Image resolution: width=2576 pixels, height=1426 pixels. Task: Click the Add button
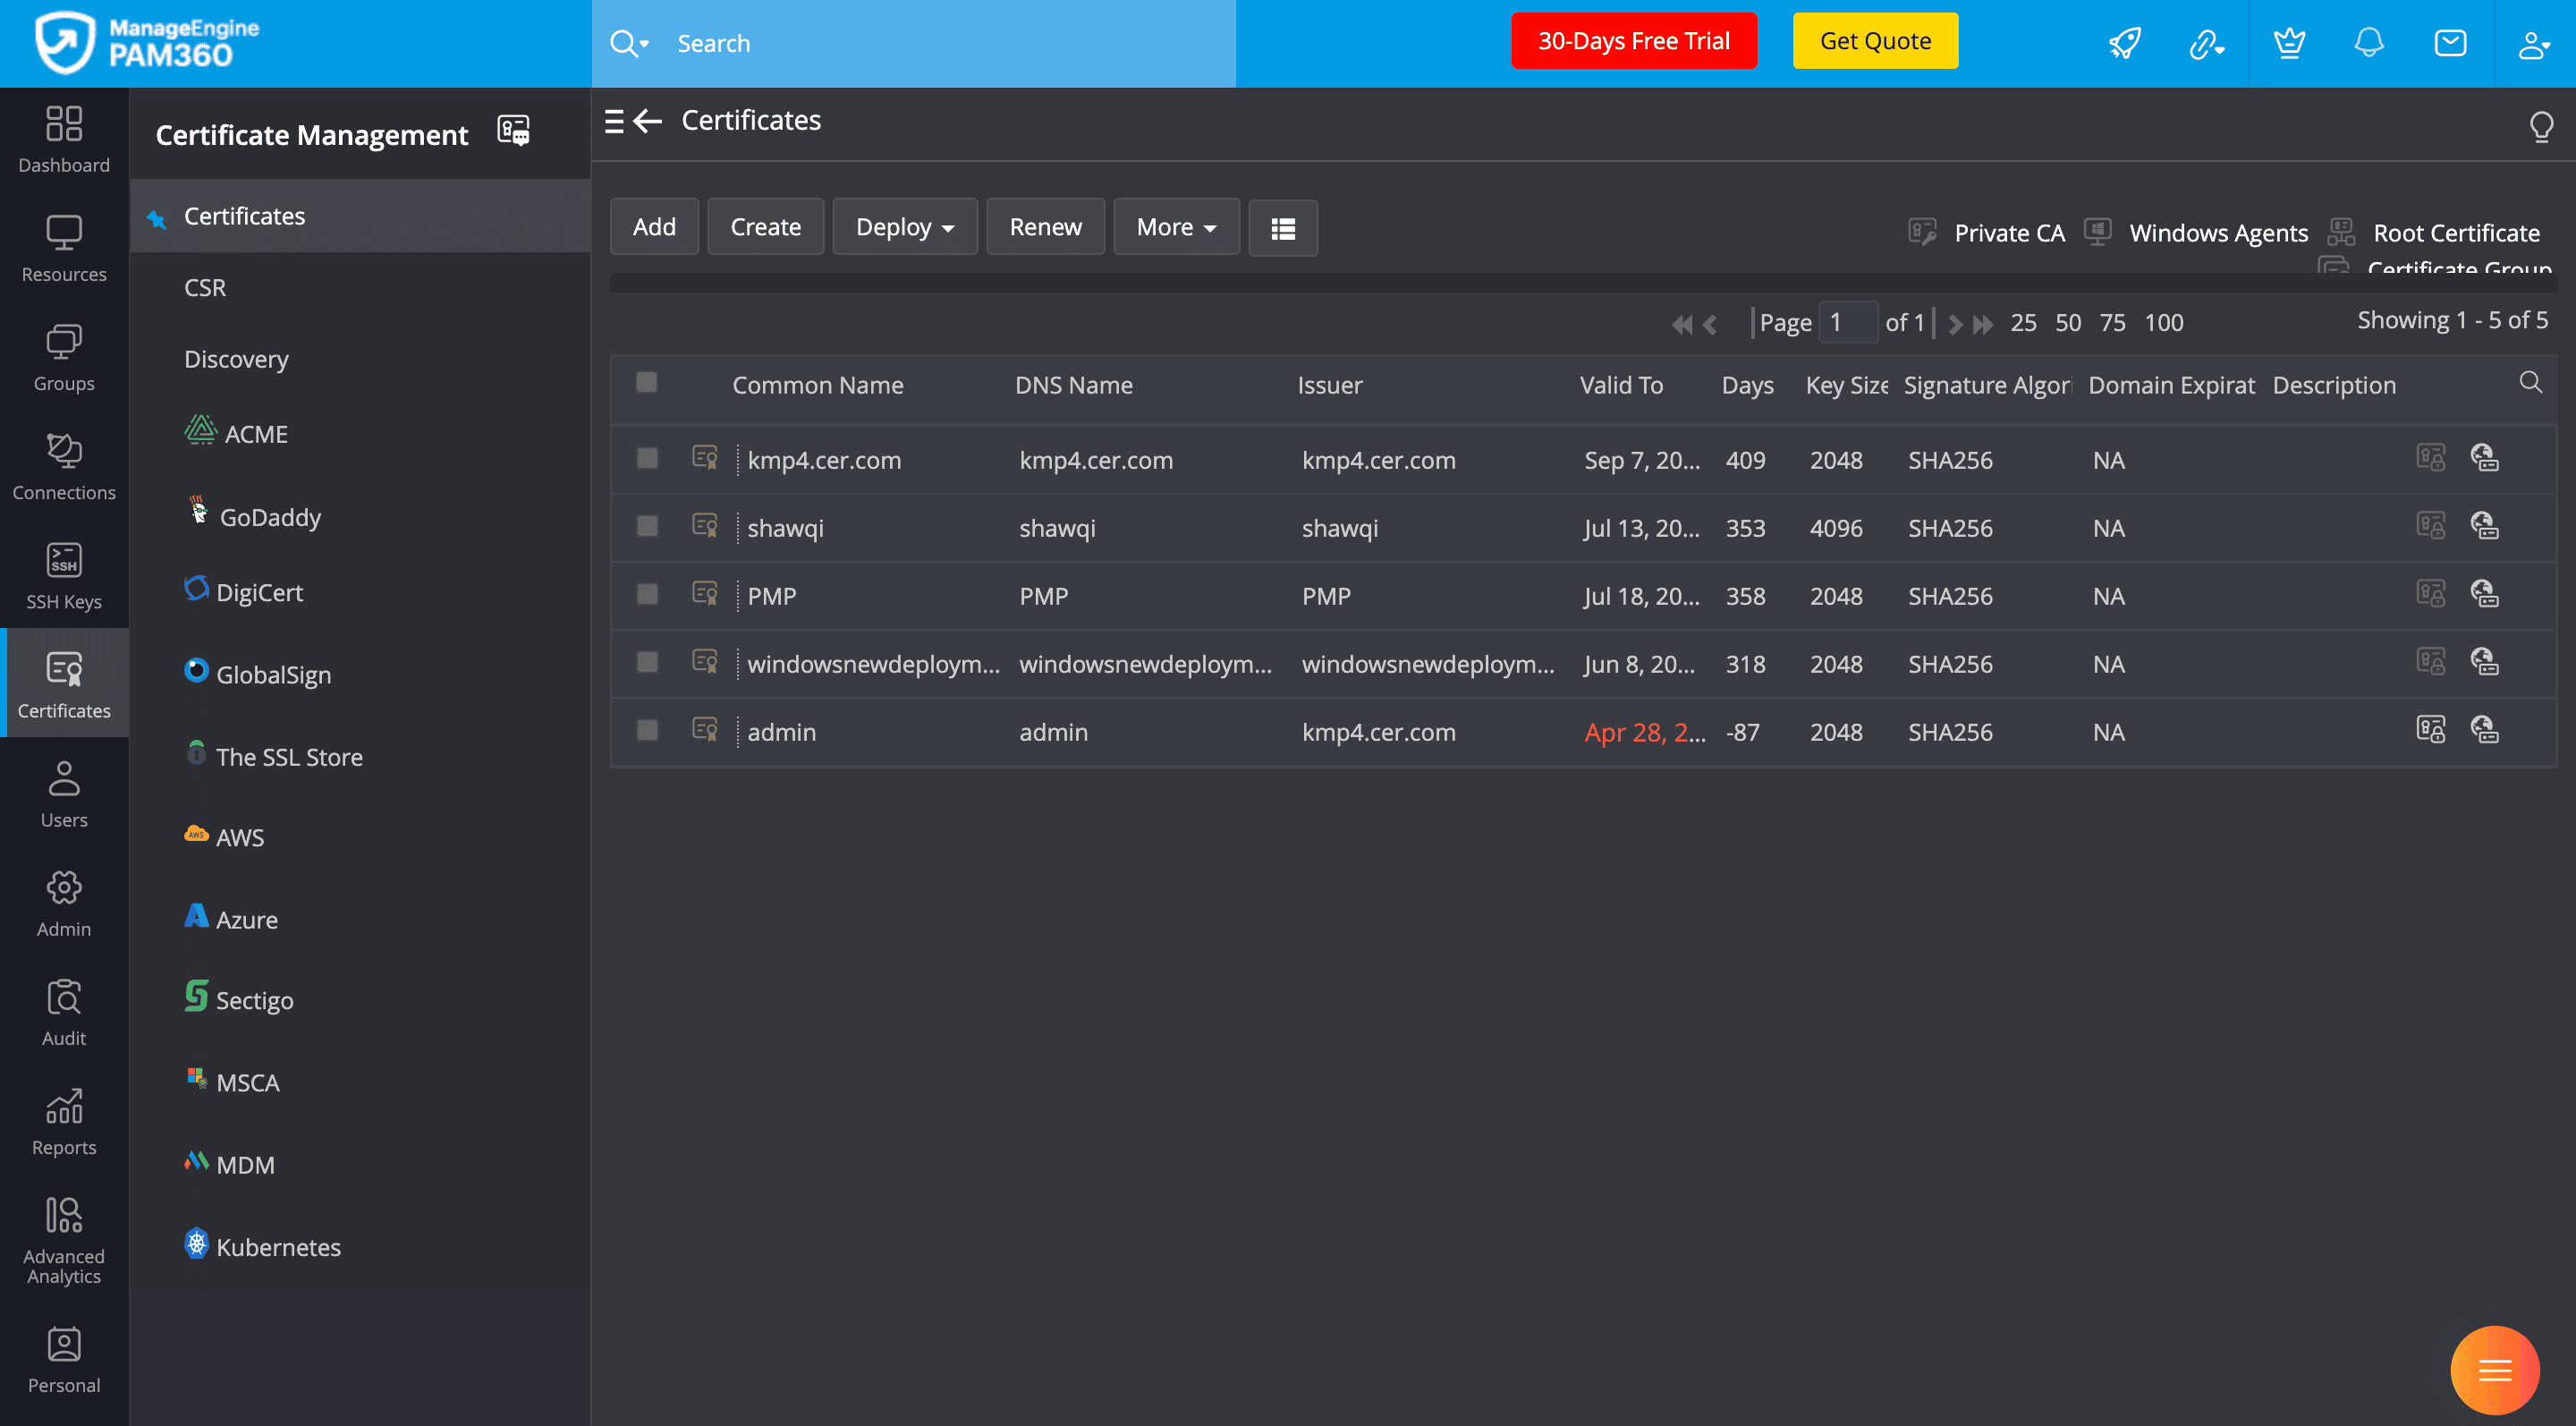coord(654,227)
